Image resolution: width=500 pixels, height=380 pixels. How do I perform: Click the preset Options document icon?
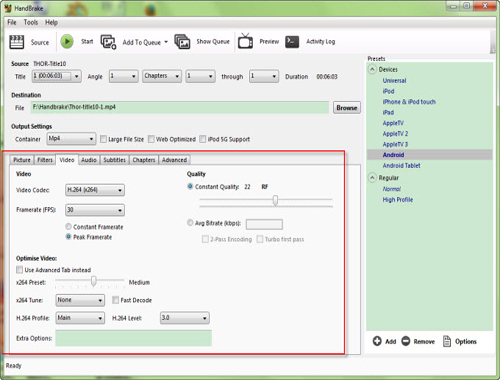click(x=447, y=341)
